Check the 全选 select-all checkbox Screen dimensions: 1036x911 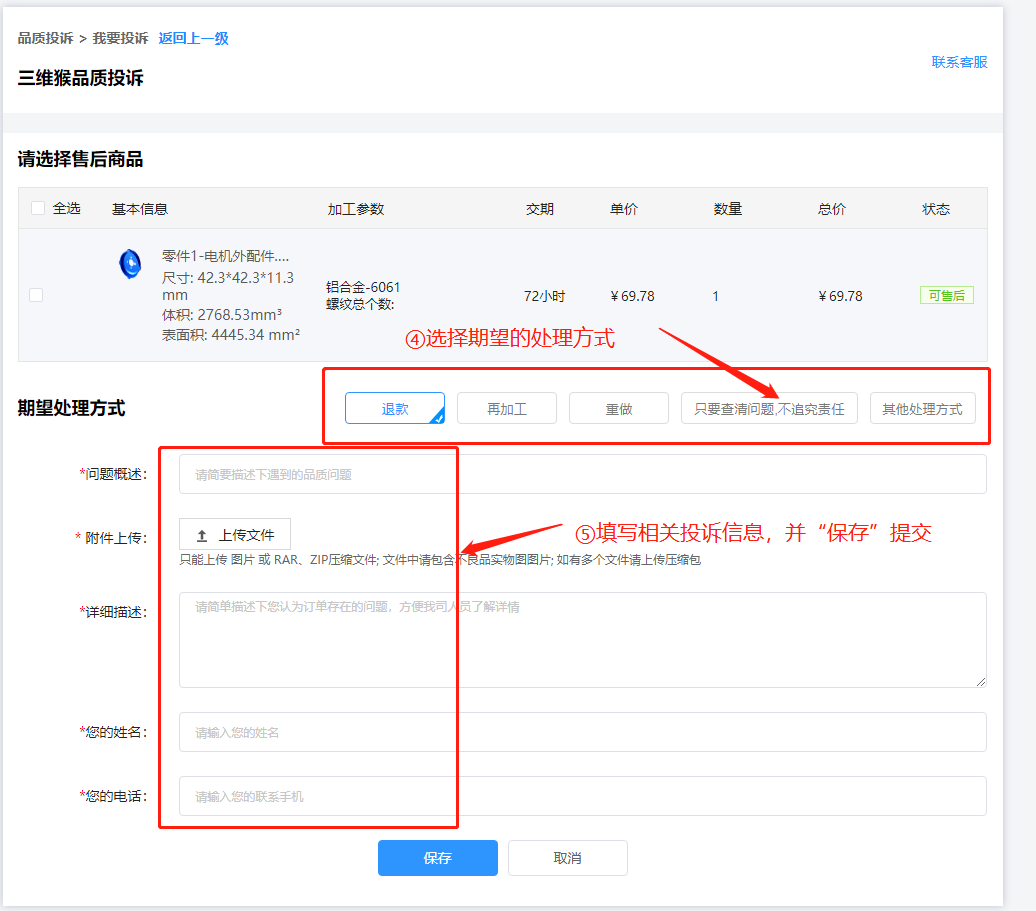(38, 209)
